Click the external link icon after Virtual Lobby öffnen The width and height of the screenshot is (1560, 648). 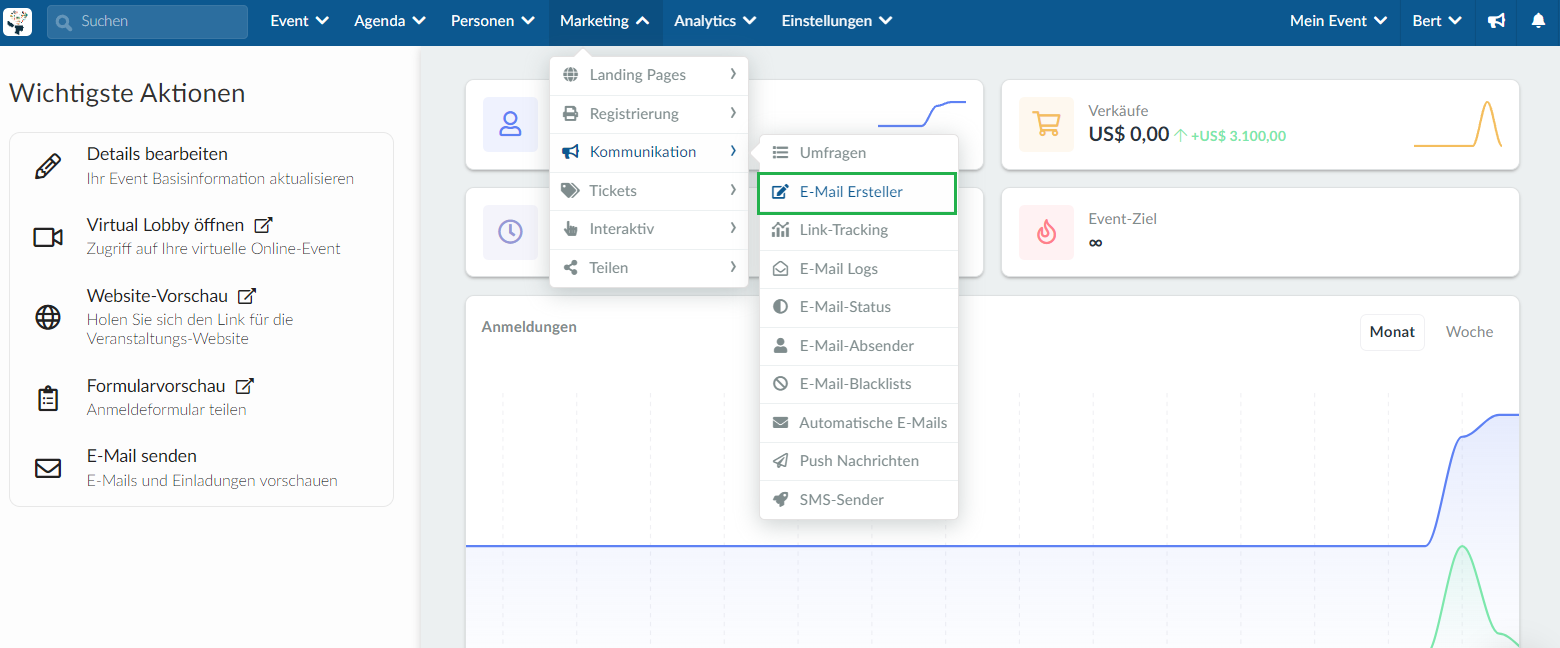(x=263, y=225)
